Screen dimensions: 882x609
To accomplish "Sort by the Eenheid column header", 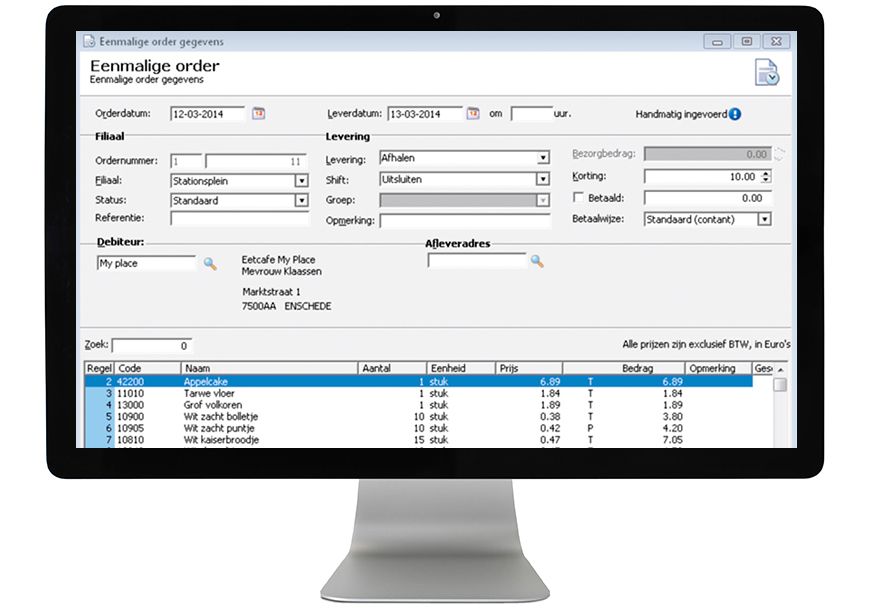I will (x=461, y=368).
